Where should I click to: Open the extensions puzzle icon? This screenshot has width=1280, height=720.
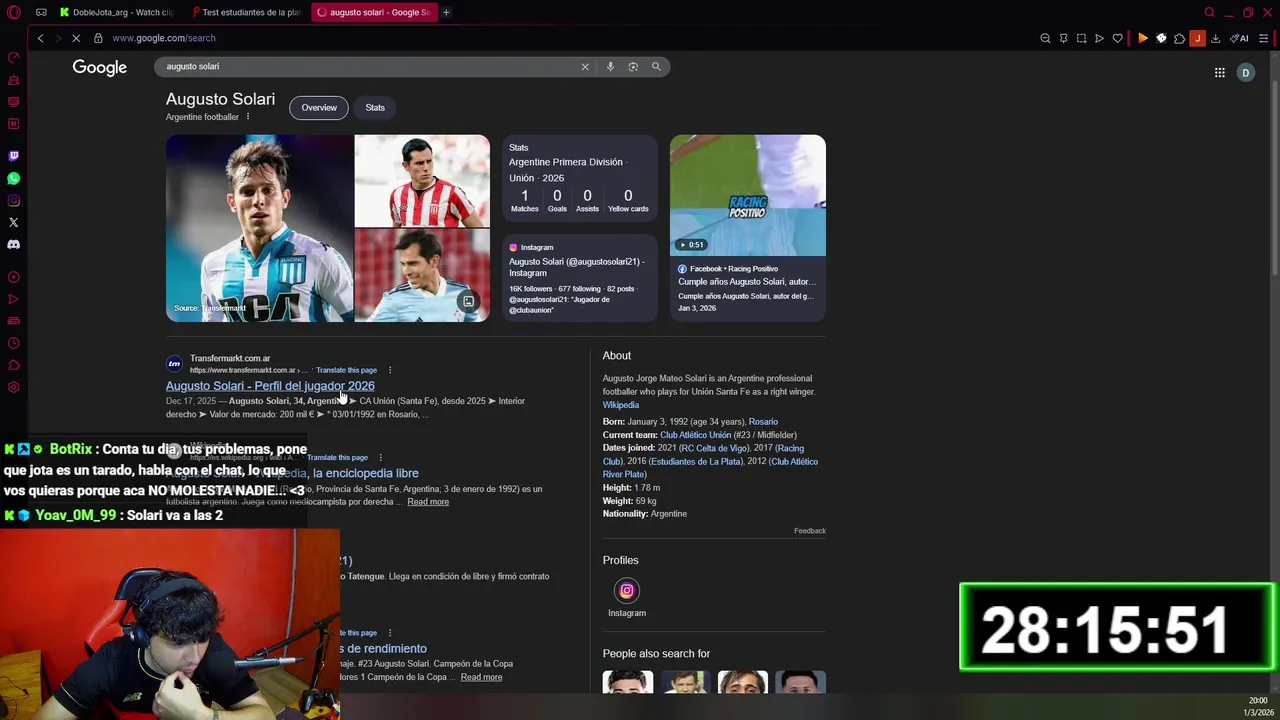[1179, 38]
